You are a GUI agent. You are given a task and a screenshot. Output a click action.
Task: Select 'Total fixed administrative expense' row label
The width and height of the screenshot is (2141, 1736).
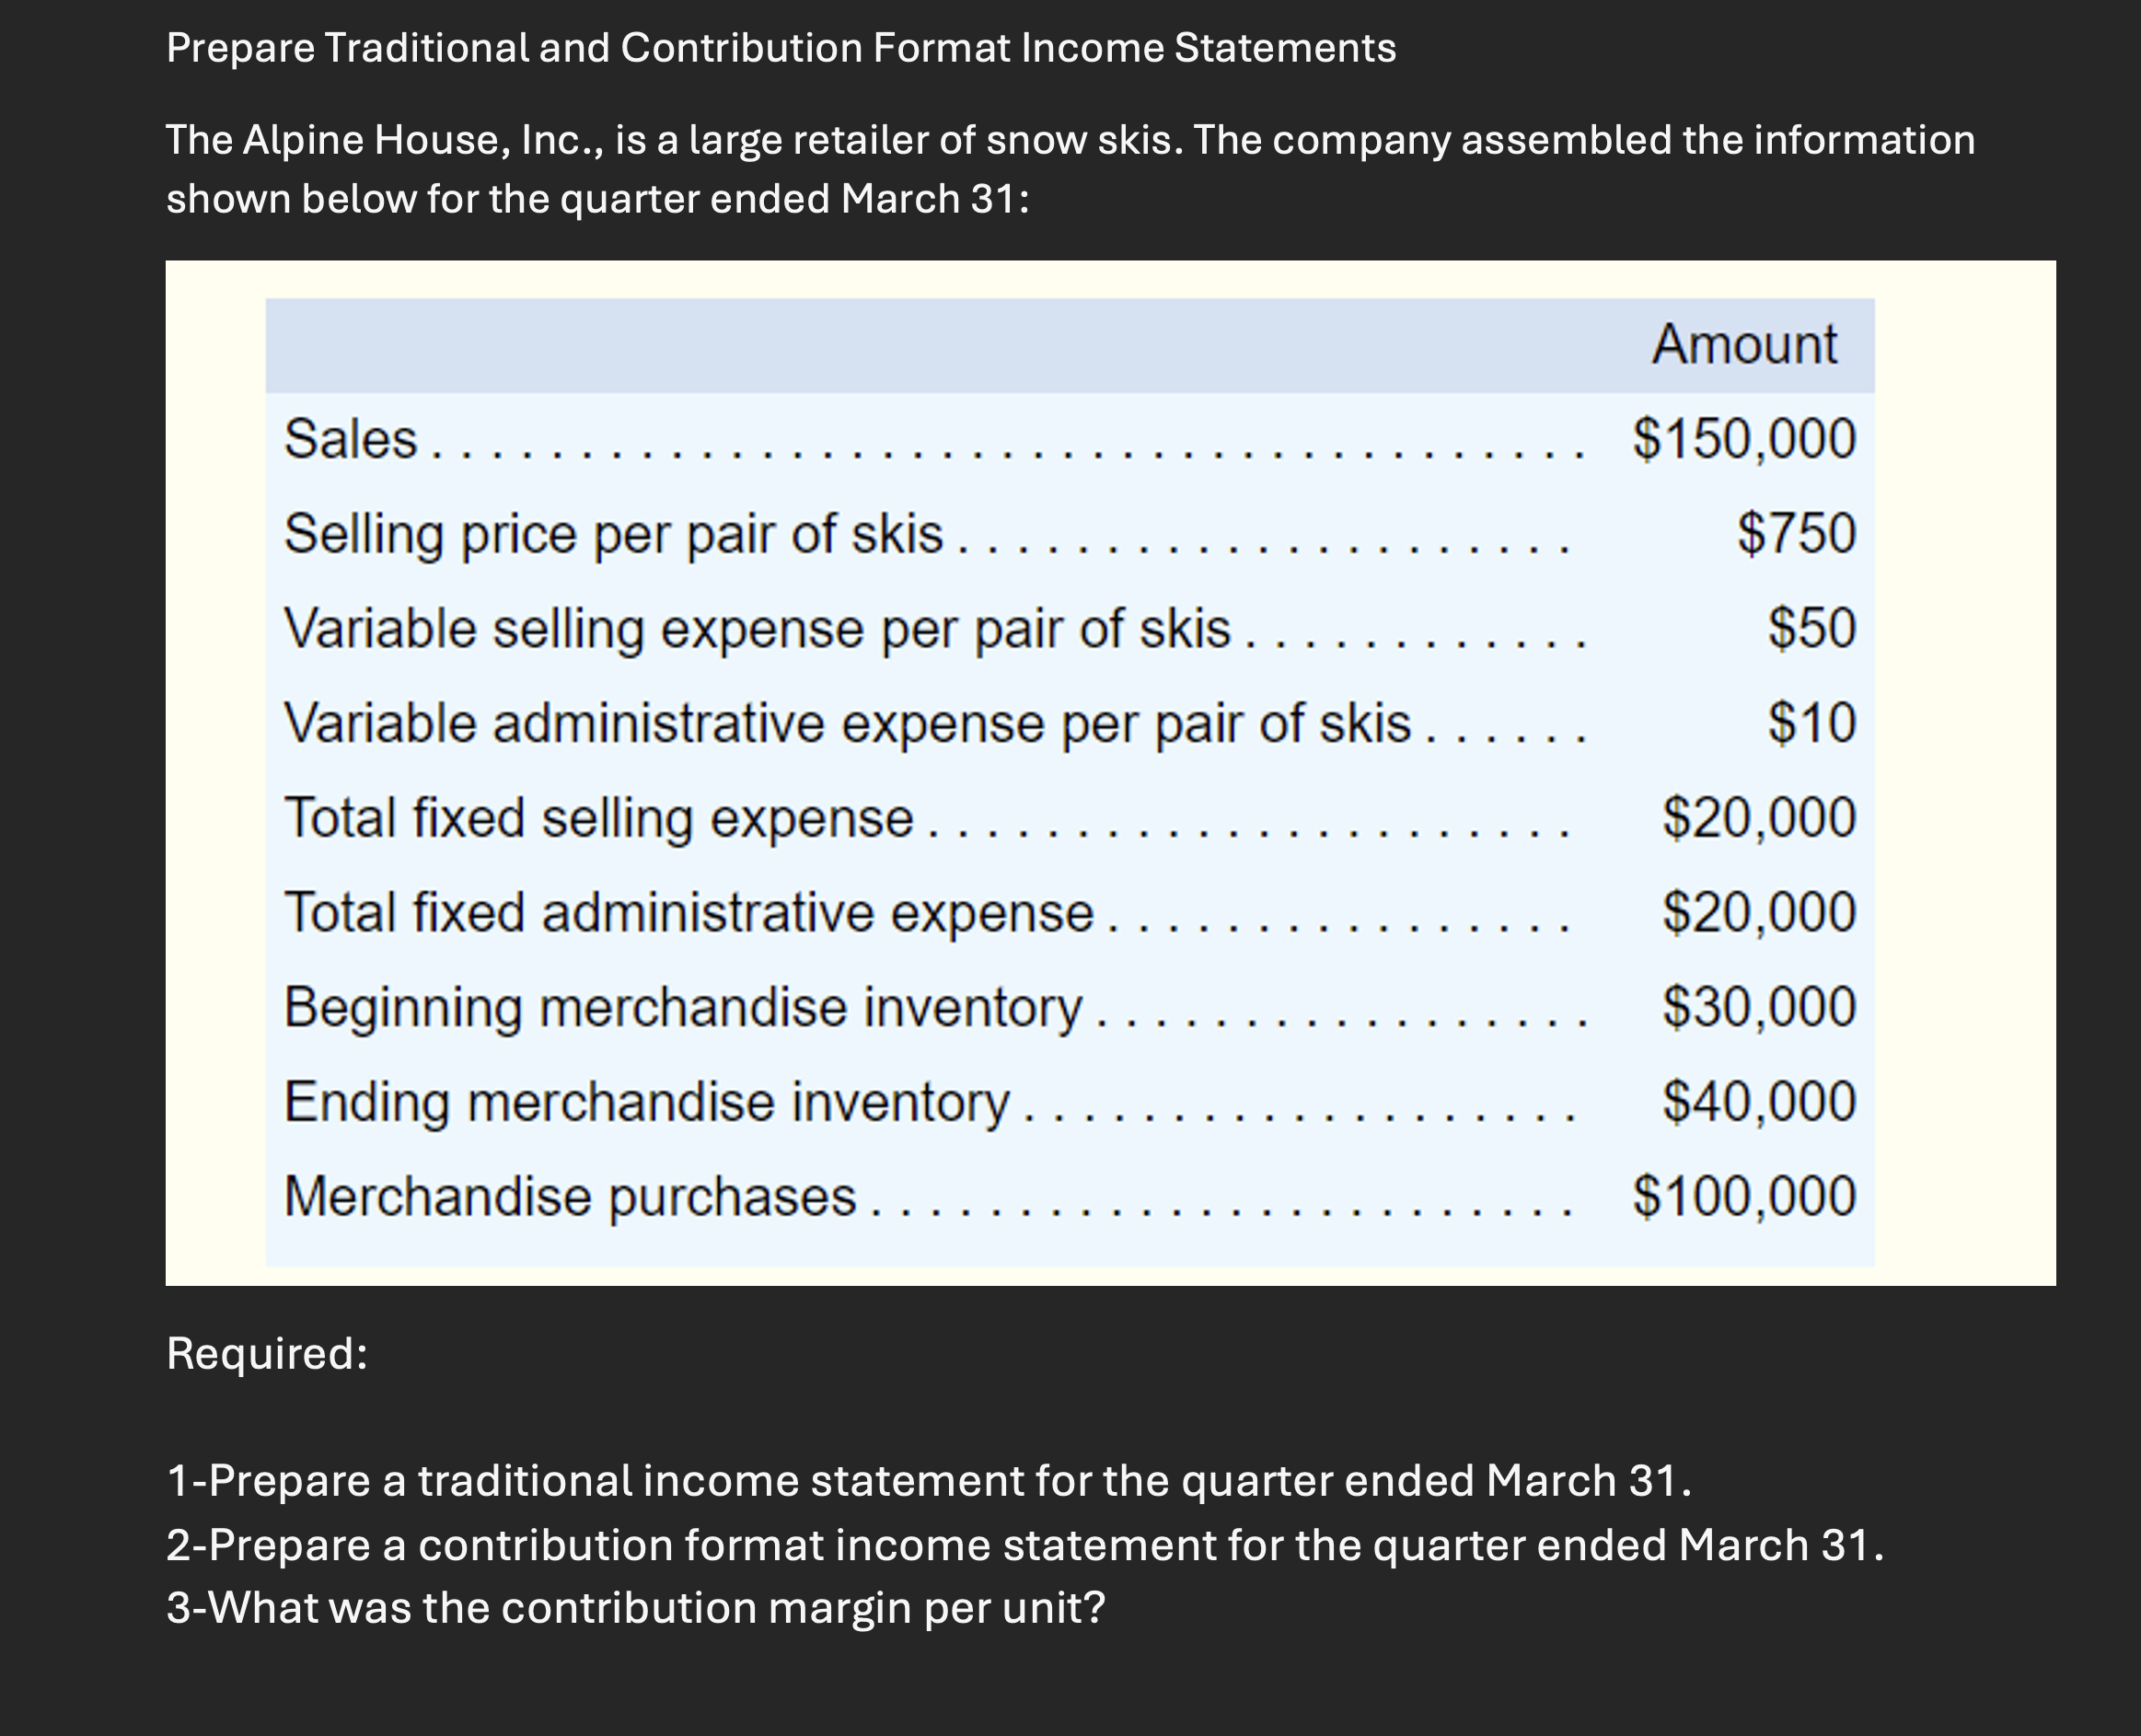tap(688, 913)
